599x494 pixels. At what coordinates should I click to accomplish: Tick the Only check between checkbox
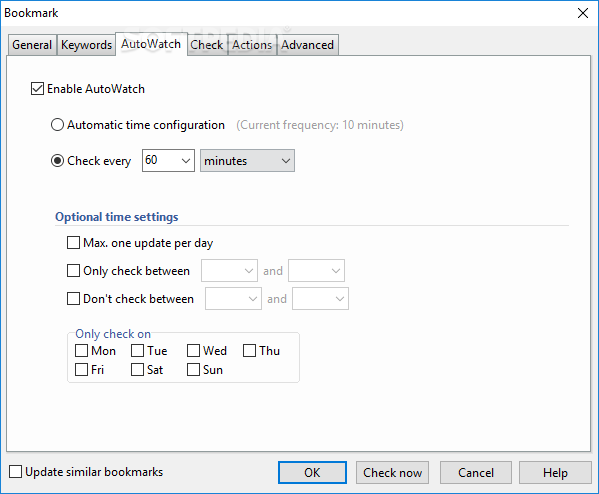(73, 270)
